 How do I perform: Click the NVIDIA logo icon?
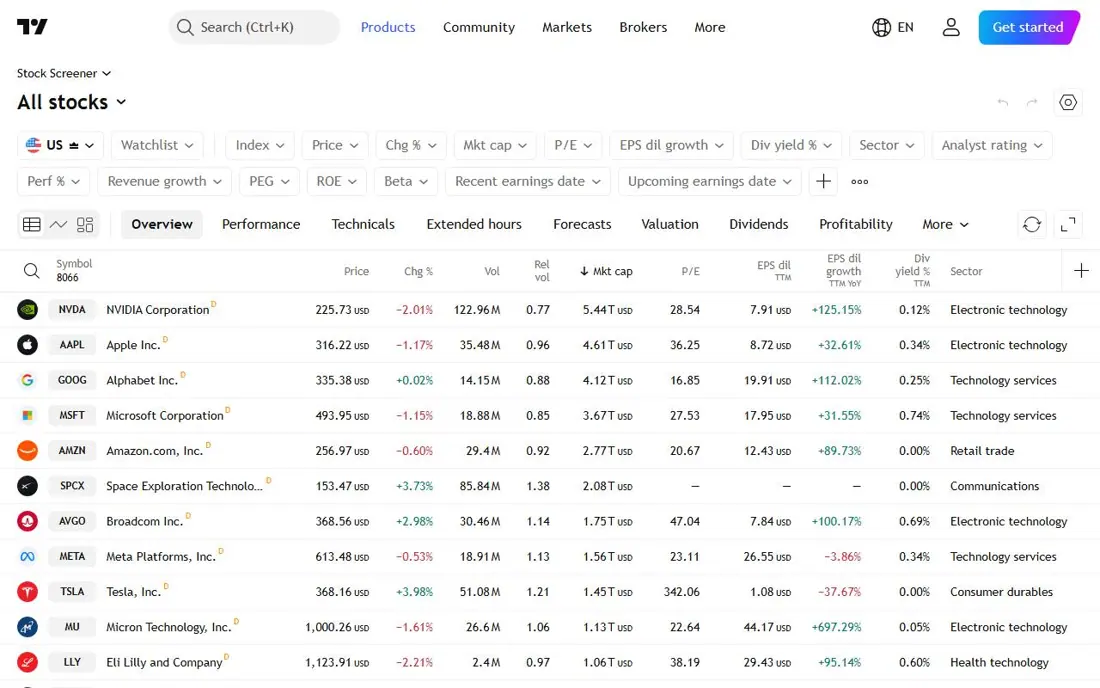point(27,309)
